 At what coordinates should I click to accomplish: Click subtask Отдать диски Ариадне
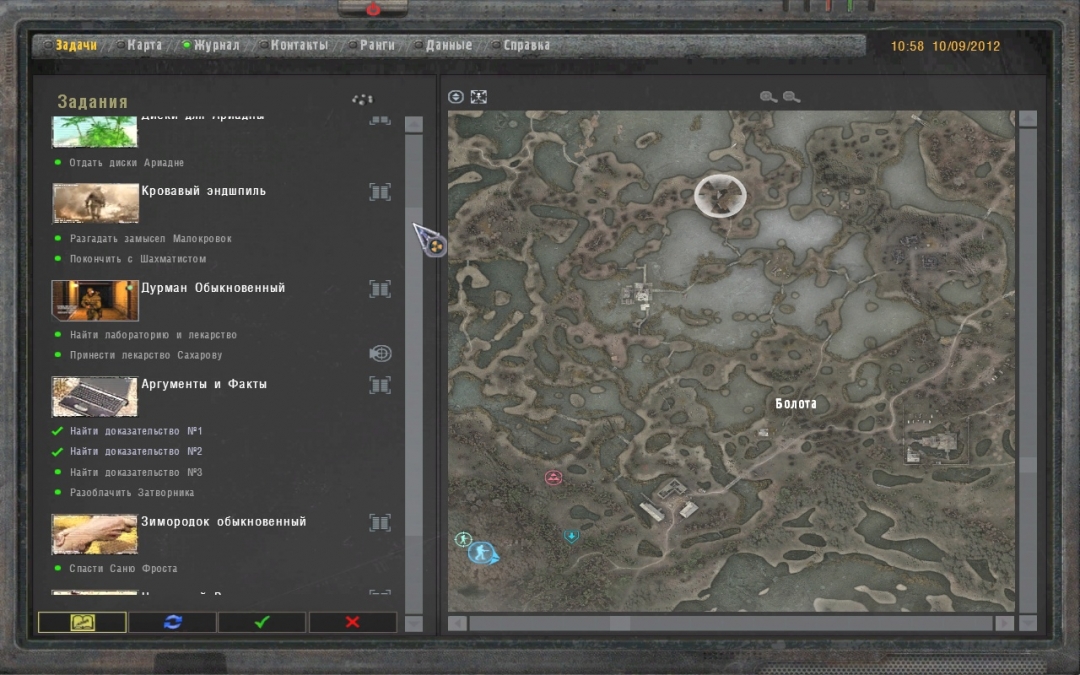[x=127, y=163]
